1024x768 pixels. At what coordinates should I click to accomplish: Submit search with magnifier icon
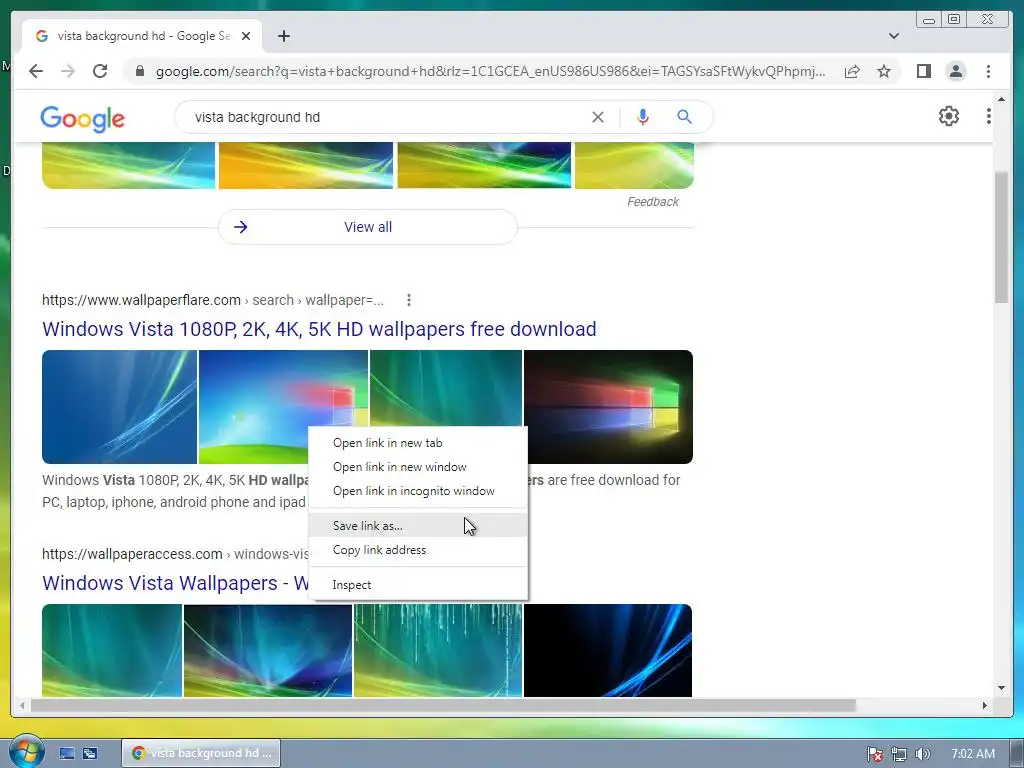pyautogui.click(x=684, y=117)
